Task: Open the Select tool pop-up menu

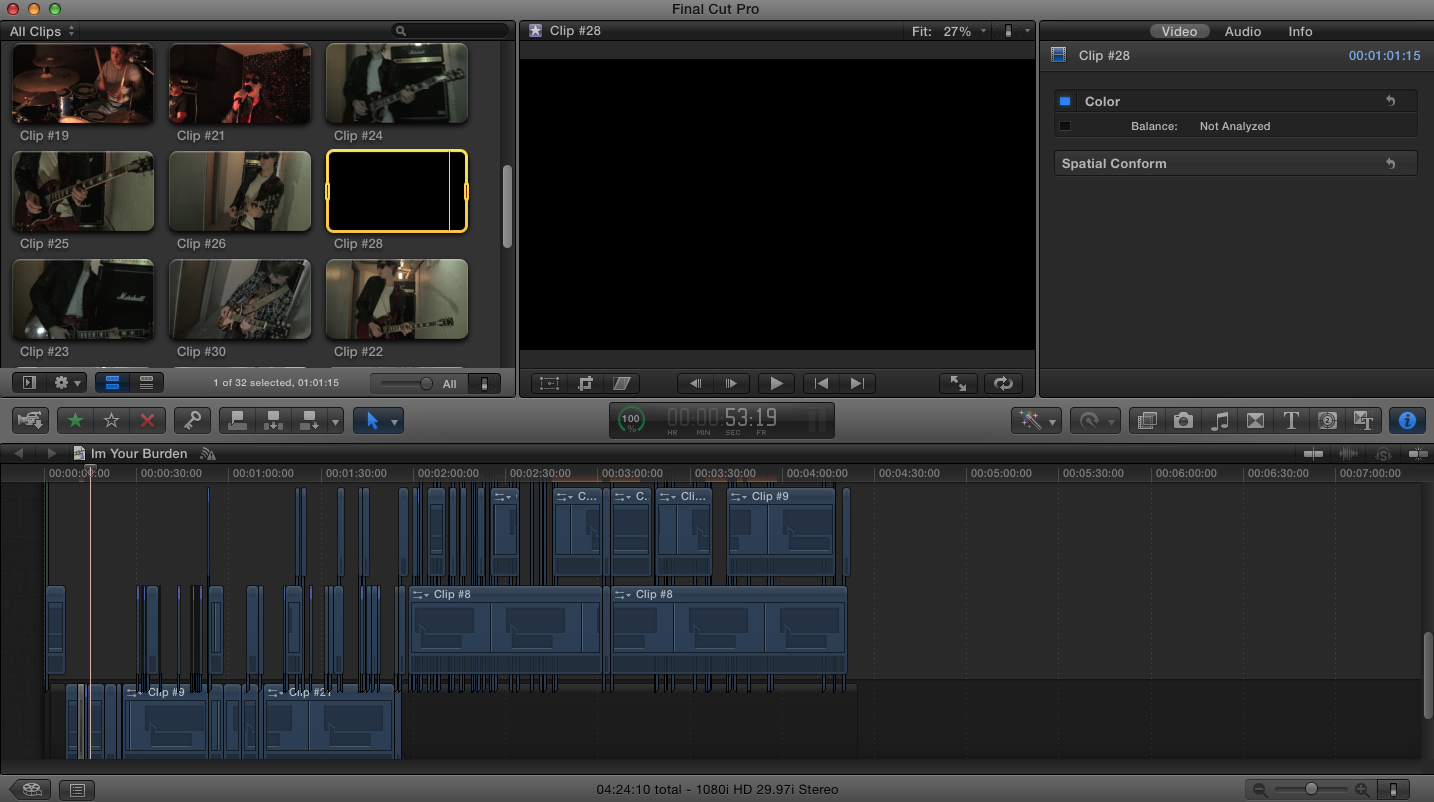Action: pyautogui.click(x=378, y=421)
